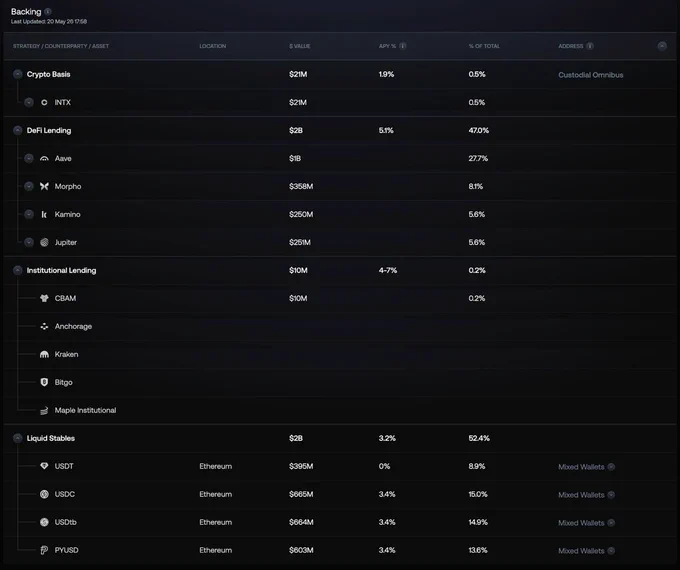Click the Kamino logo icon
This screenshot has width=680, height=570.
coord(44,214)
